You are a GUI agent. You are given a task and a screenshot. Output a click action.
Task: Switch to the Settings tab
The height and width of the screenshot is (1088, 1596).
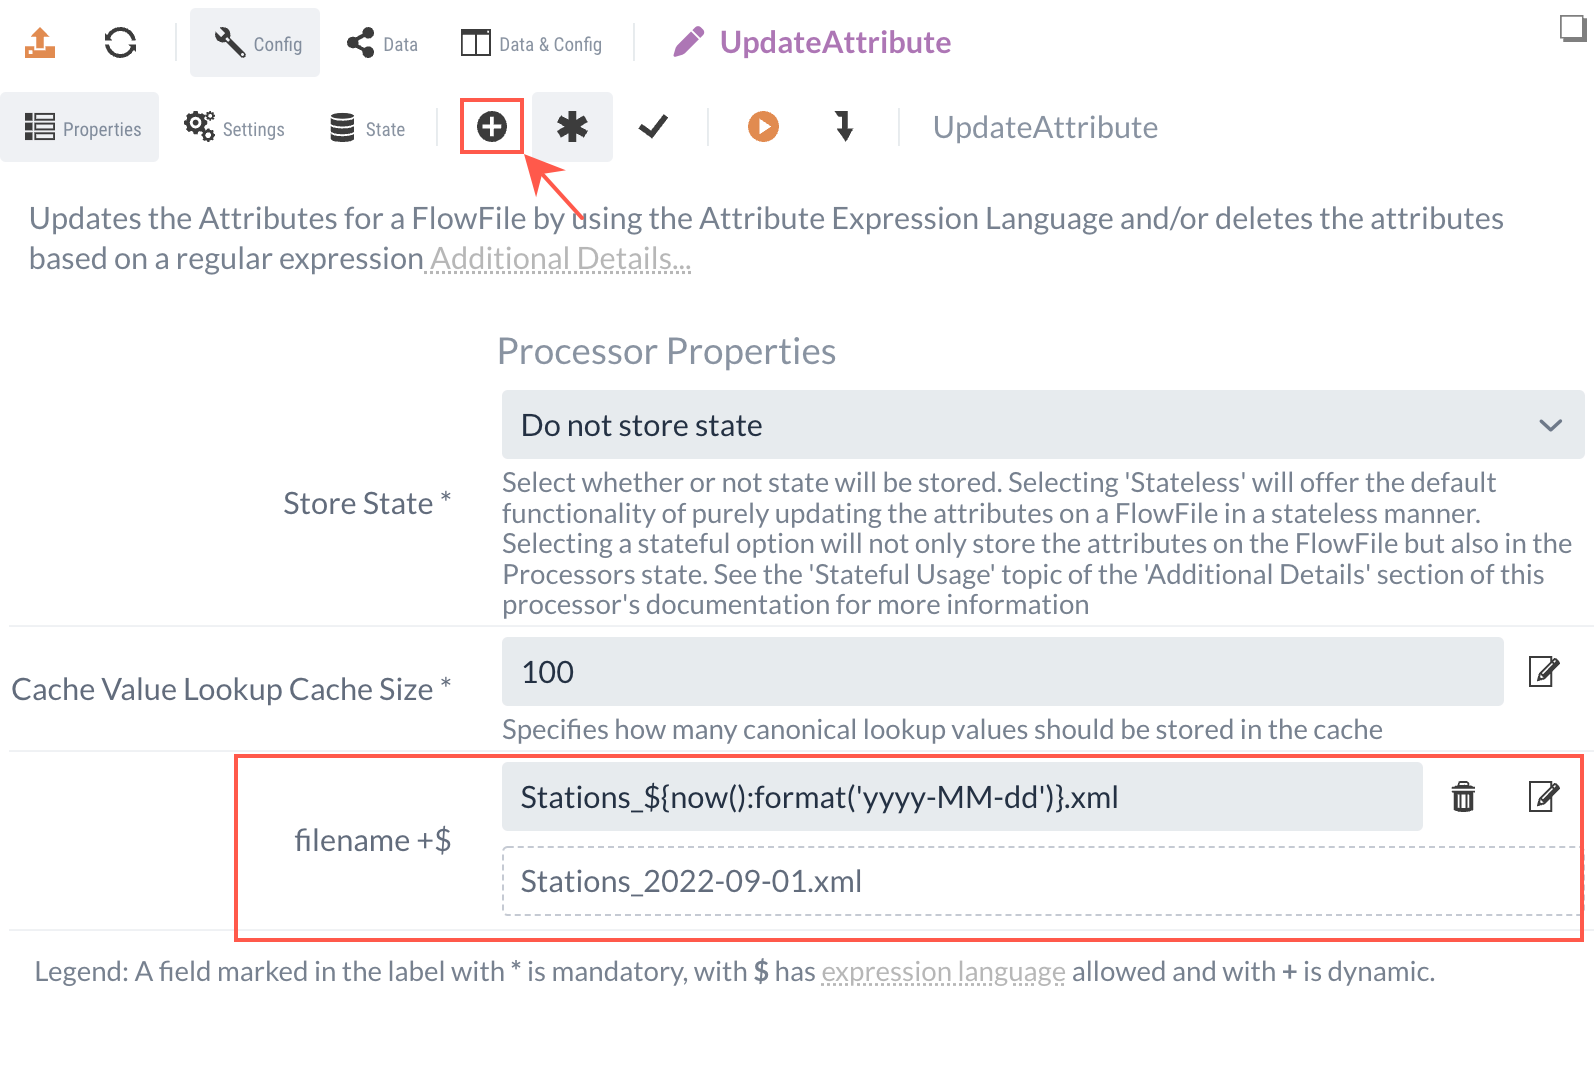[x=234, y=127]
